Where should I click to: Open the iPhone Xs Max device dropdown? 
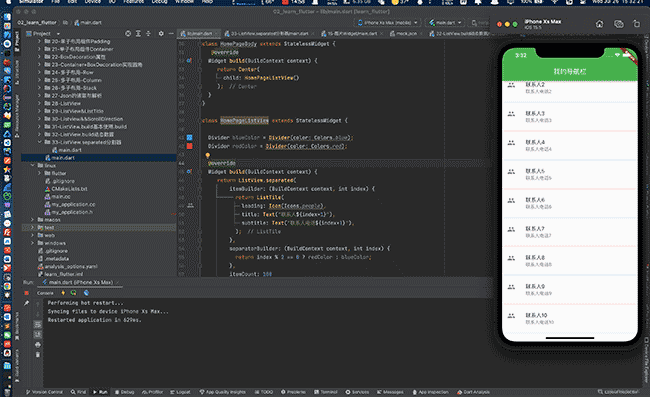pos(387,22)
